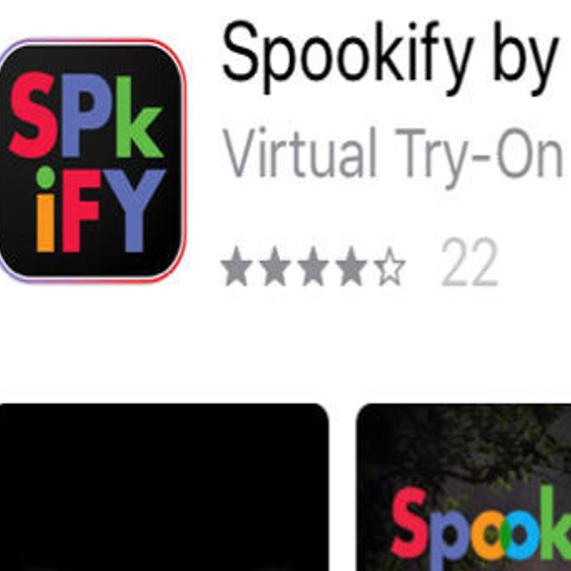Click the Virtual Try-On subtitle text
Screen dimensions: 571x571
click(x=393, y=155)
